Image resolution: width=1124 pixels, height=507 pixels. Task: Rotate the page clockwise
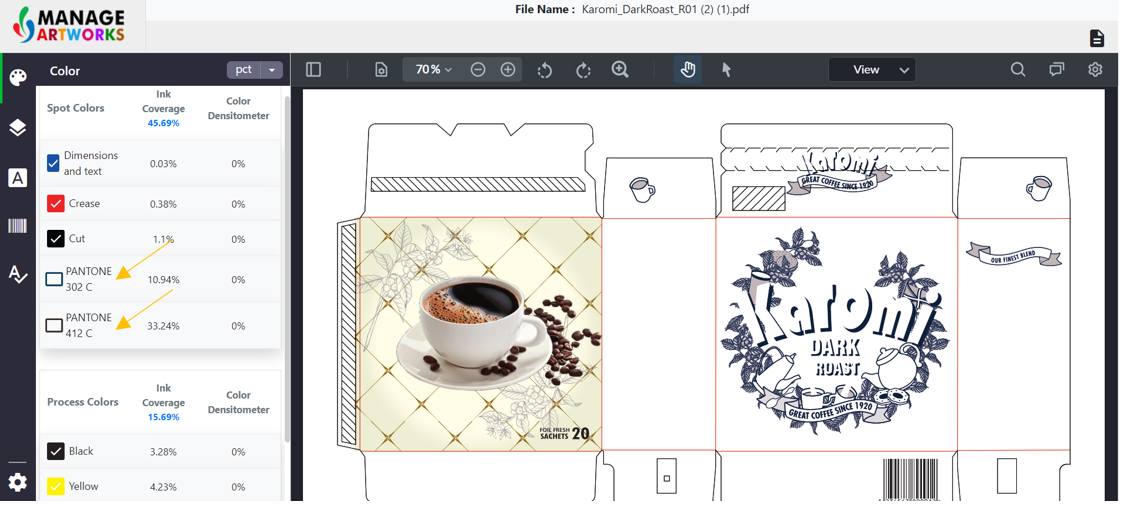(584, 70)
